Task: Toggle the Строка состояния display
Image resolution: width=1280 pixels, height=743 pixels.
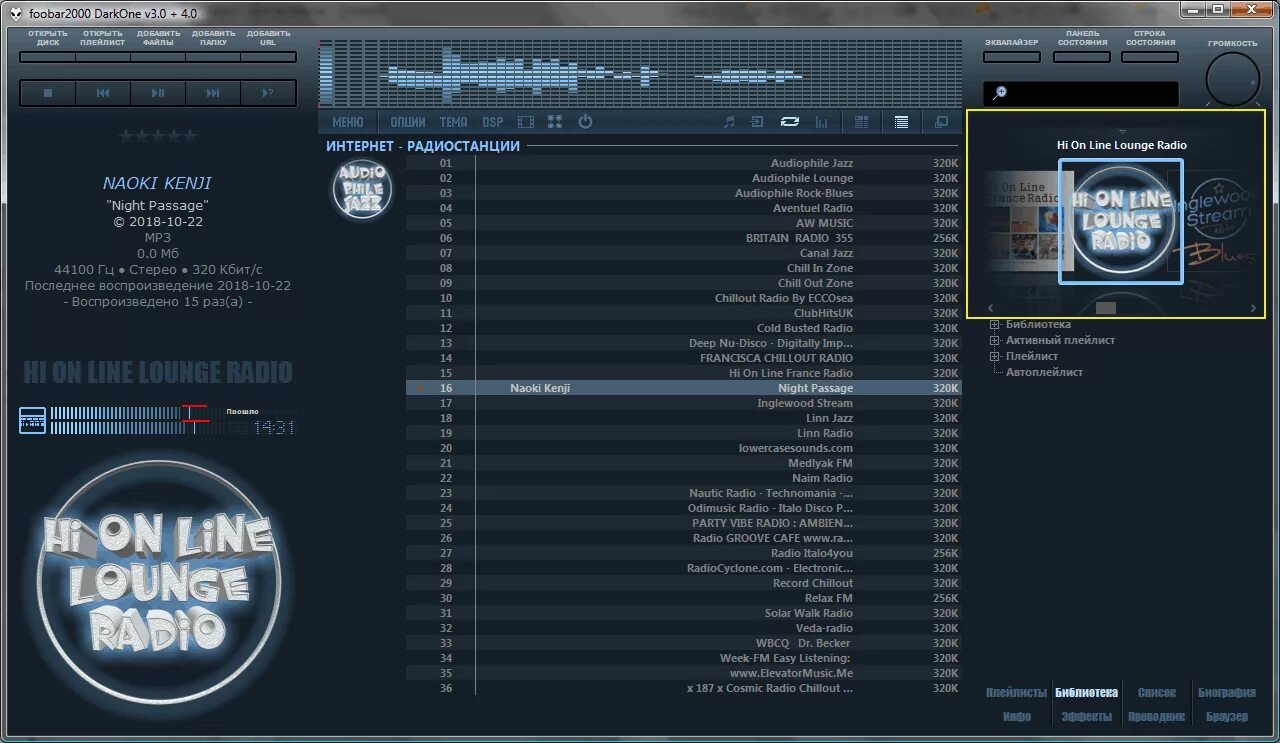Action: point(1149,57)
